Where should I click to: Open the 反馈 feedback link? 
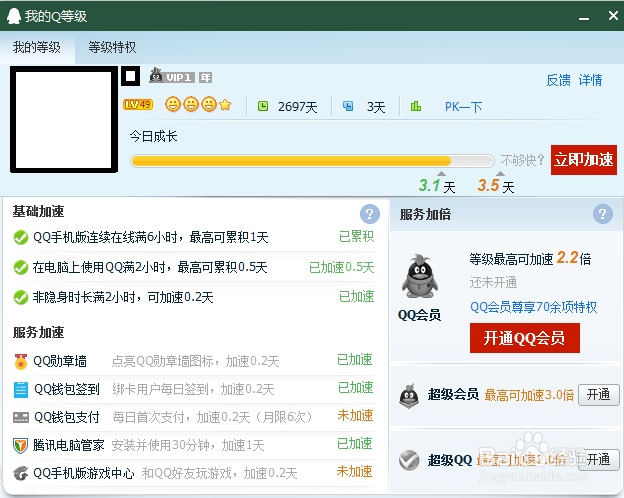[558, 80]
